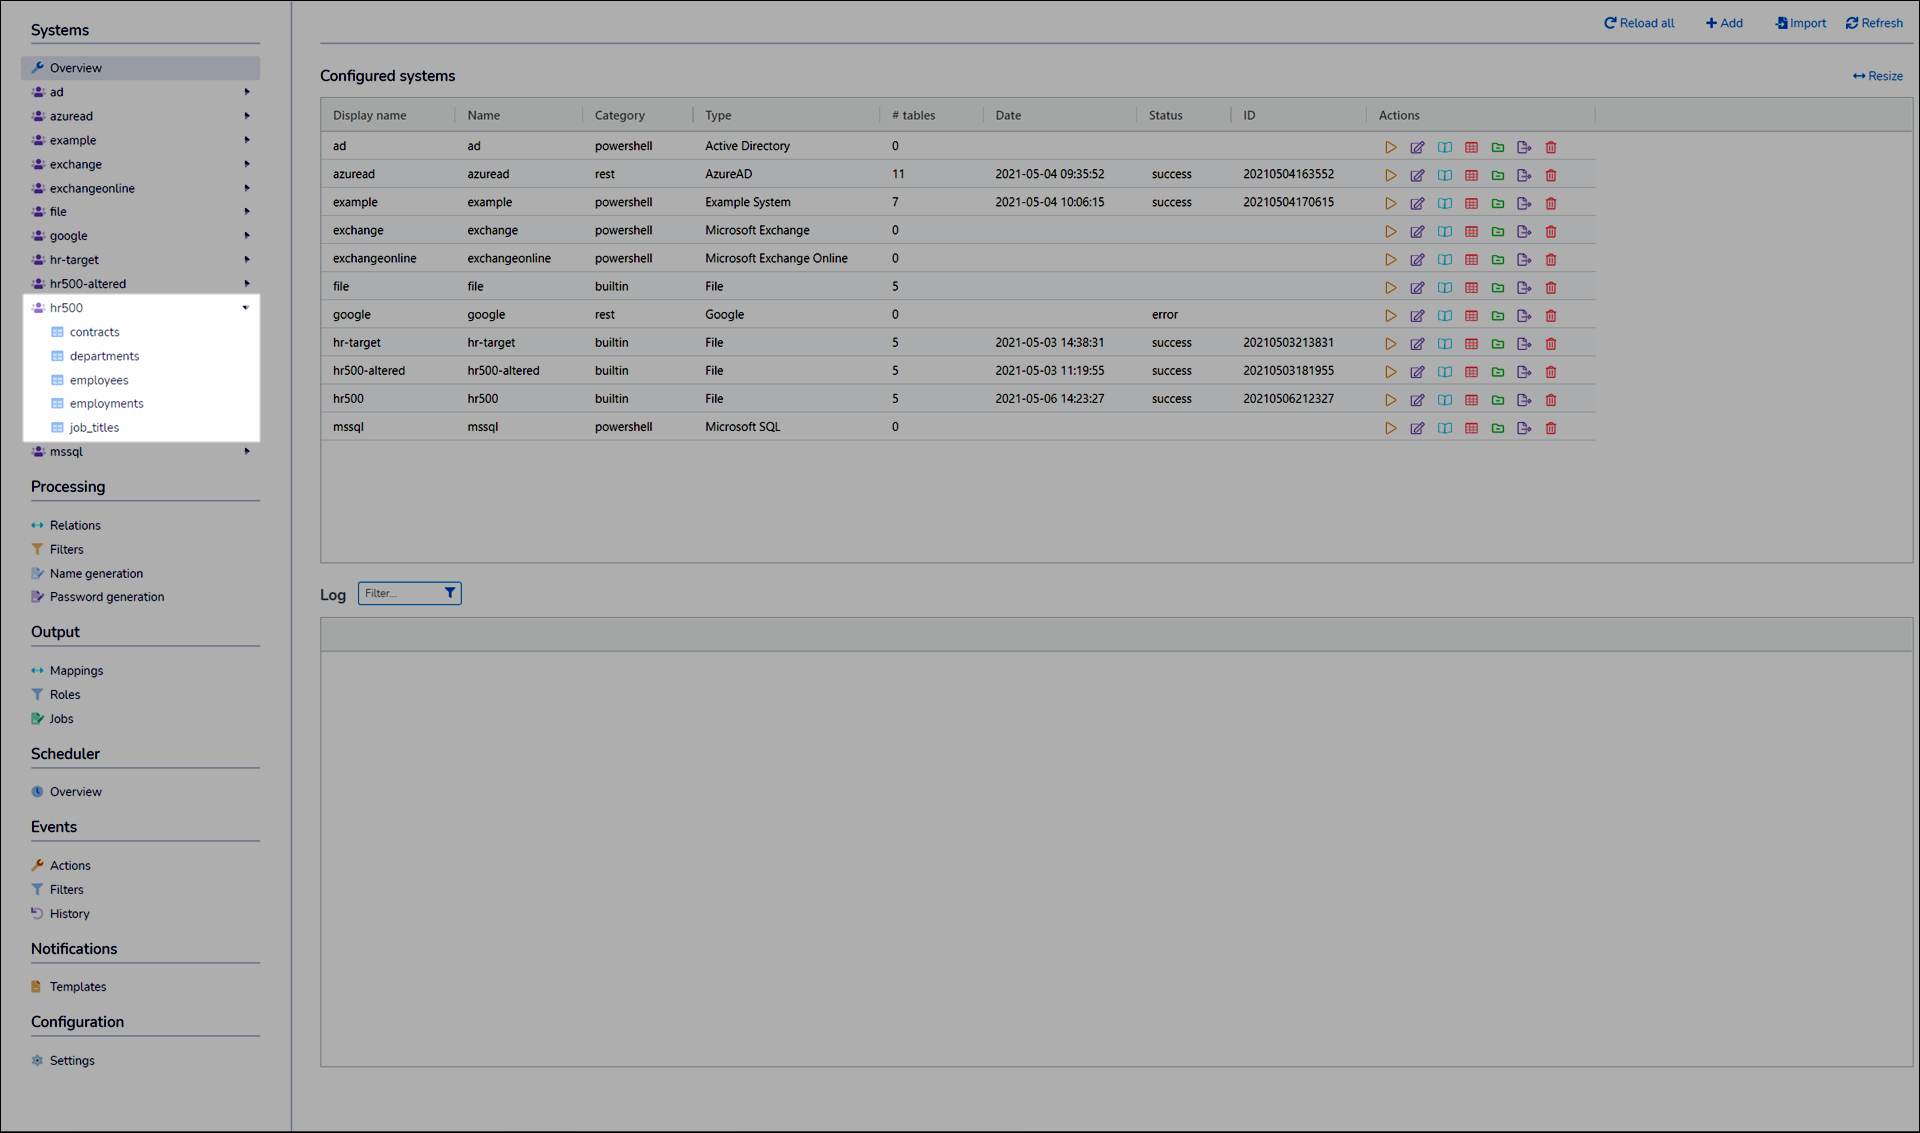
Task: Click the run play icon for exchangeonline
Action: [1391, 259]
